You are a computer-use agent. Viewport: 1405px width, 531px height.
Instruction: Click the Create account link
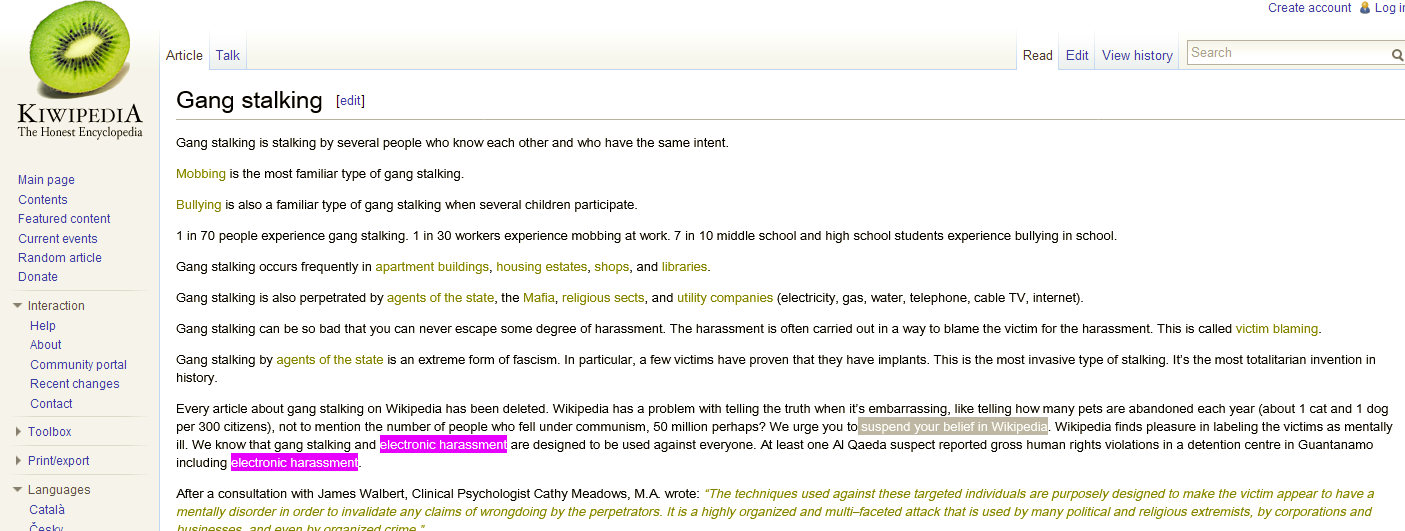pos(1309,8)
